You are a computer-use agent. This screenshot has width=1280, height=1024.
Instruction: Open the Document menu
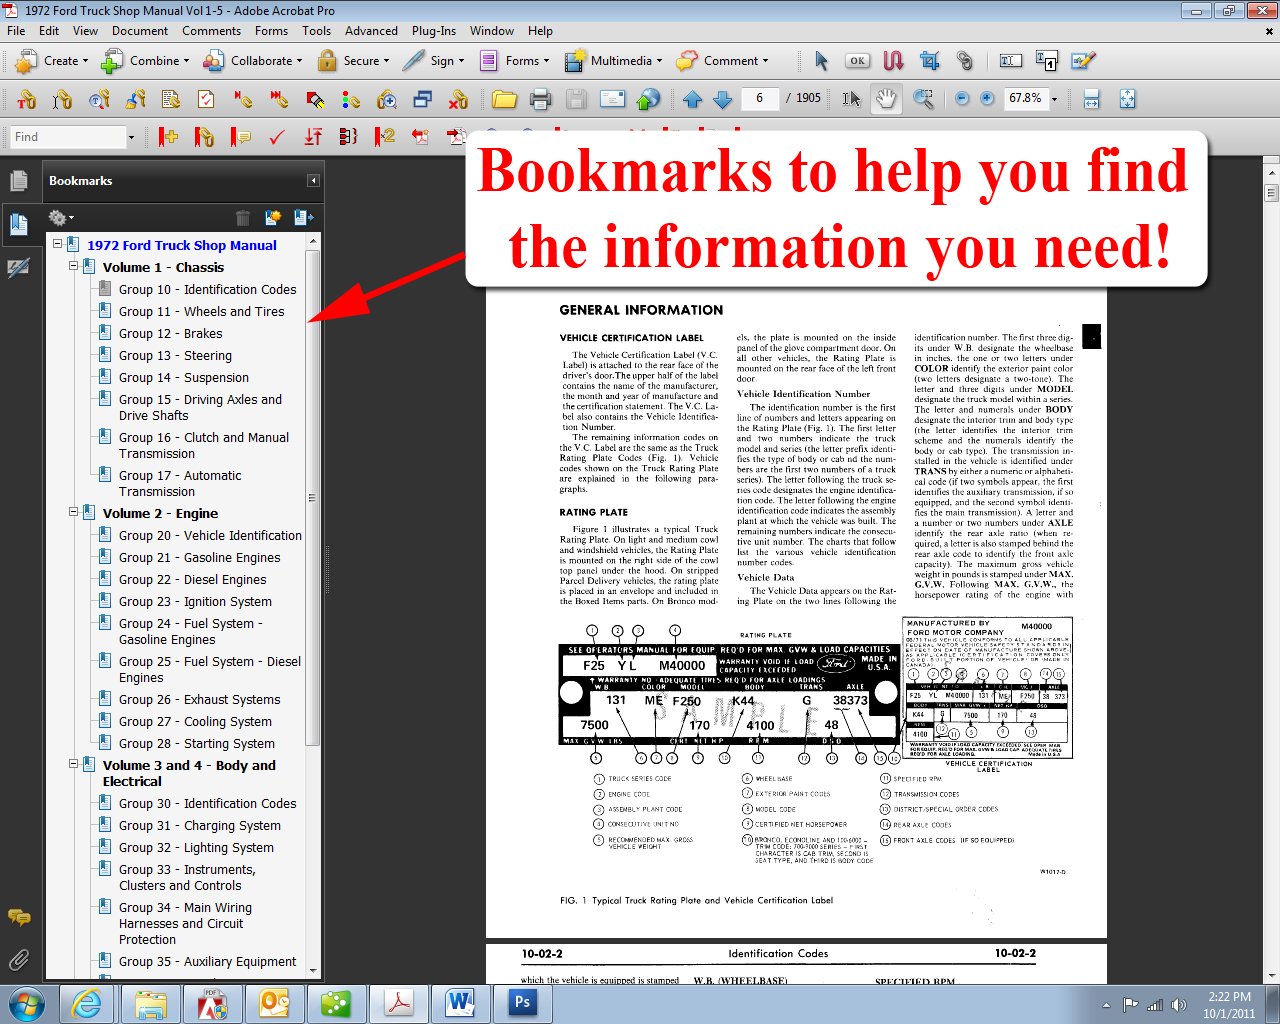[x=140, y=31]
